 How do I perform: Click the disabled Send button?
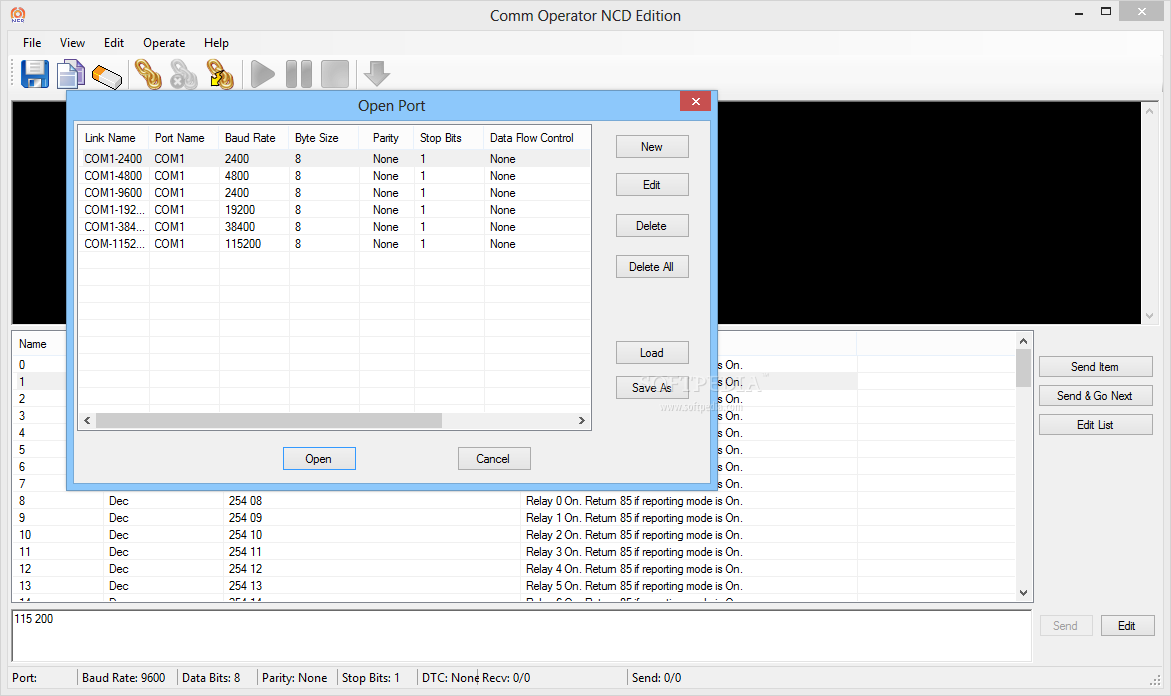(1066, 626)
